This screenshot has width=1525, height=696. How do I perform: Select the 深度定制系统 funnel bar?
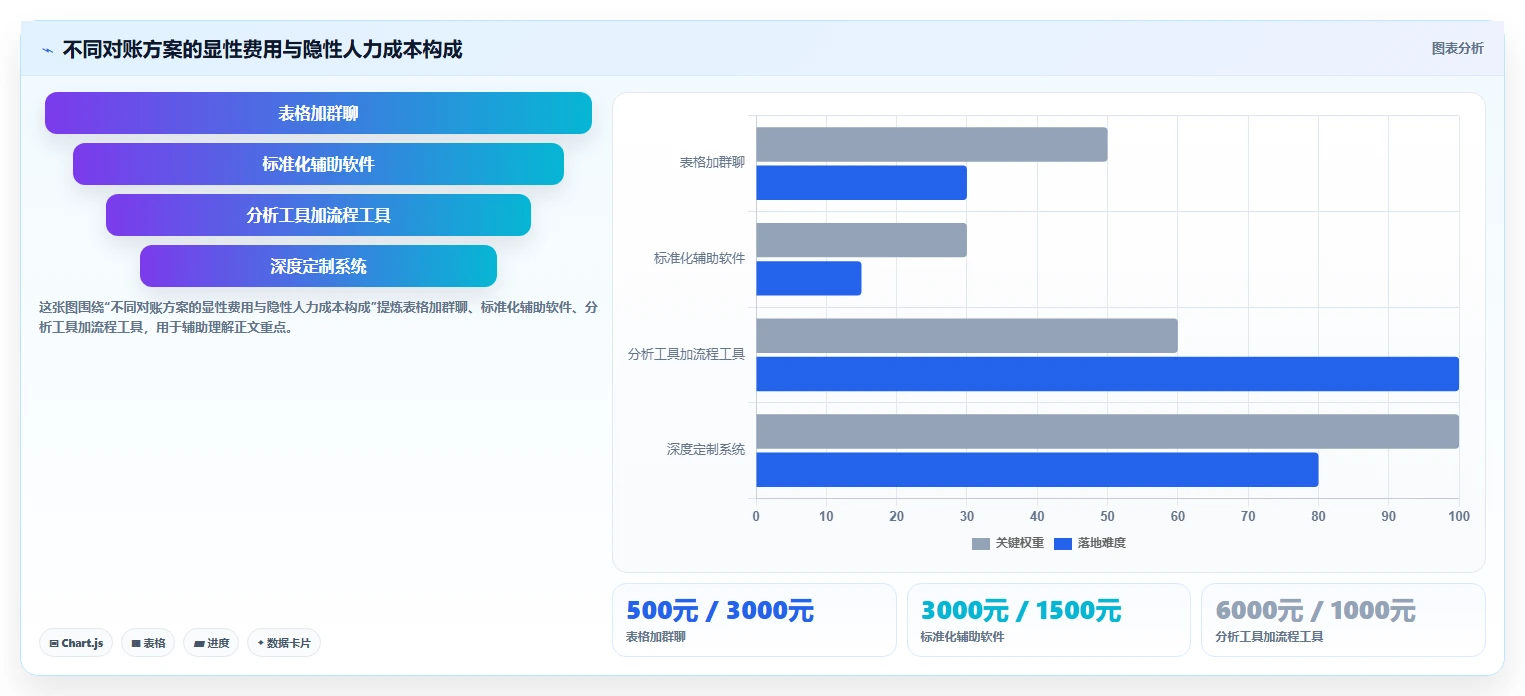coord(318,266)
